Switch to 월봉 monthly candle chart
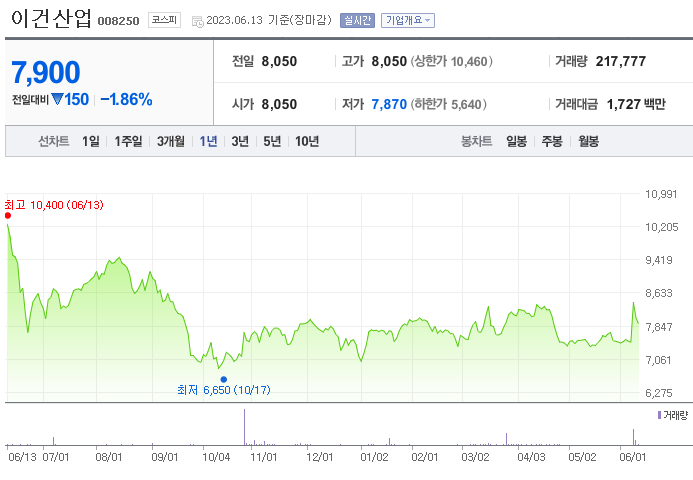This screenshot has height=480, width=693. point(588,141)
